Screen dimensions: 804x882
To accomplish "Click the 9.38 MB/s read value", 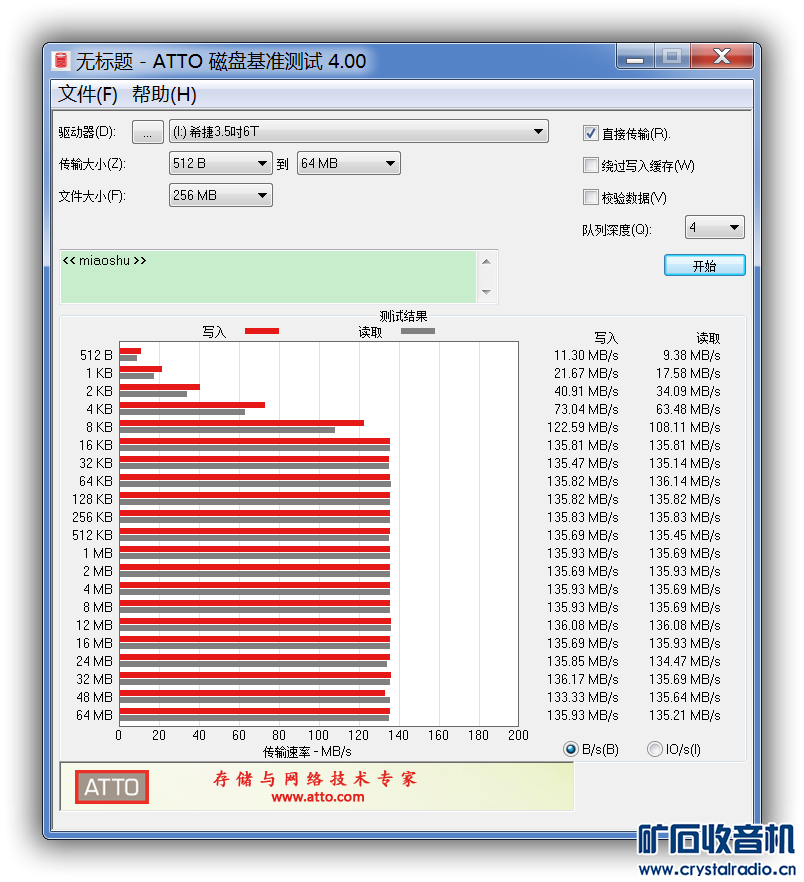I will click(x=691, y=356).
